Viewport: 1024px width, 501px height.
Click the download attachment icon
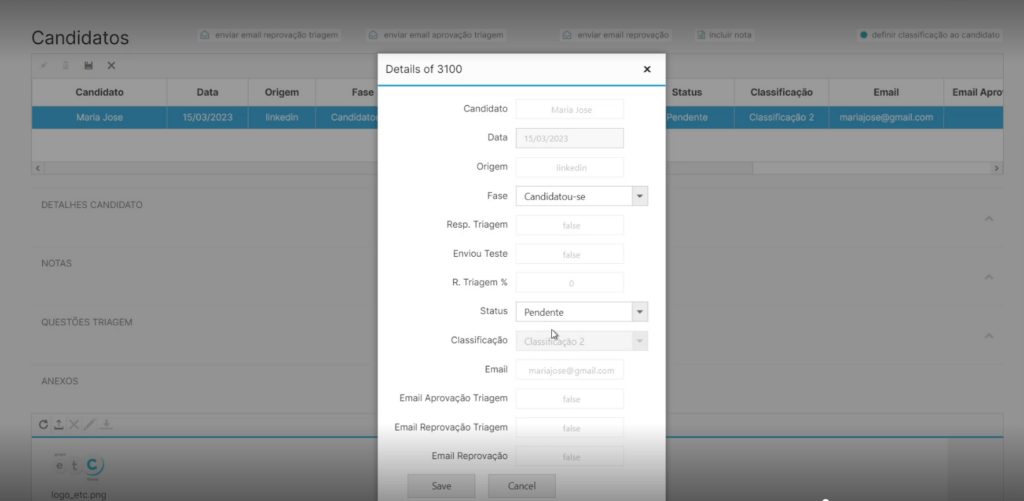tap(106, 425)
